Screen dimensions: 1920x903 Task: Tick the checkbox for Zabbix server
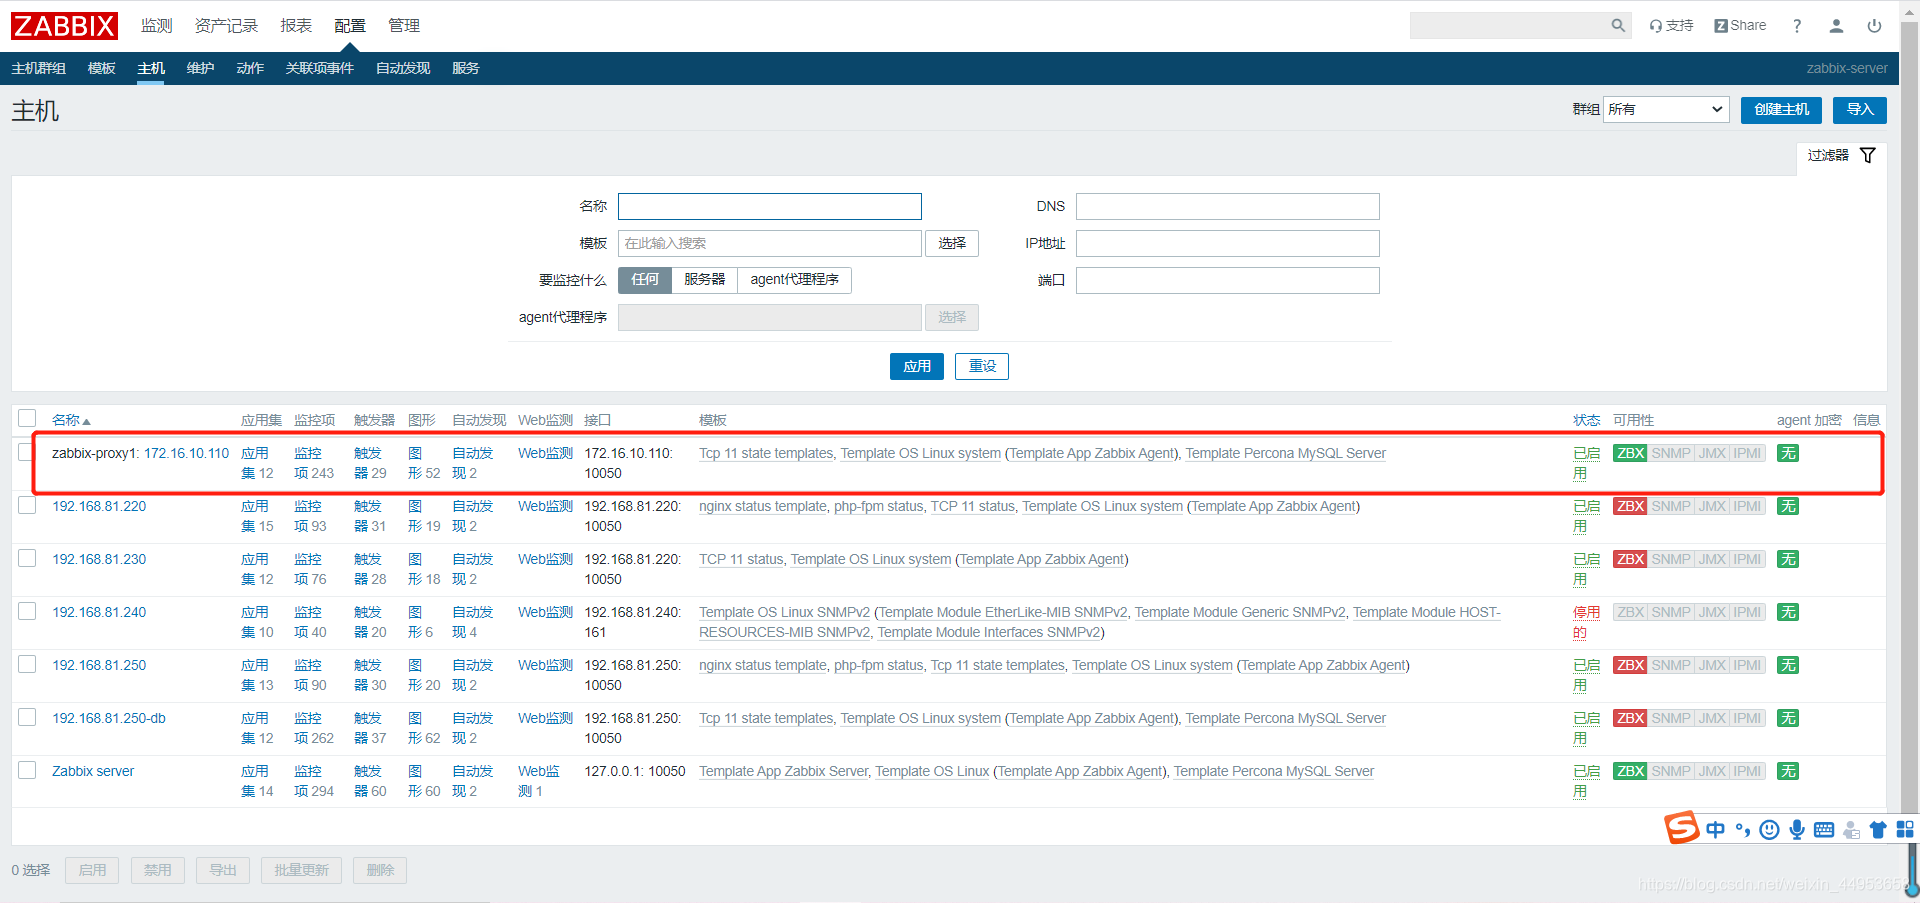[27, 770]
